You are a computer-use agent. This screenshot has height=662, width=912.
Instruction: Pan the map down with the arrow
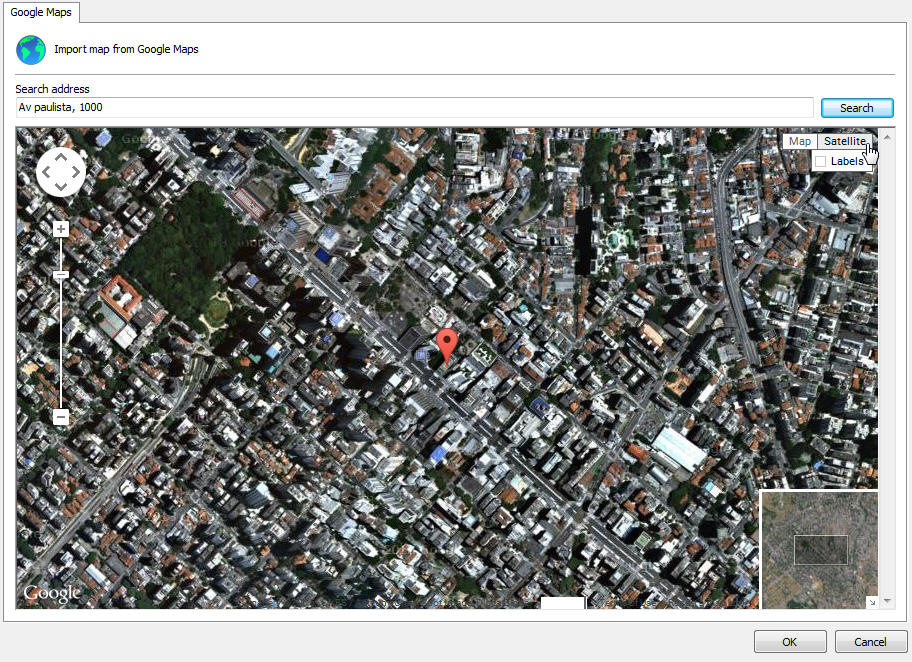pos(61,187)
